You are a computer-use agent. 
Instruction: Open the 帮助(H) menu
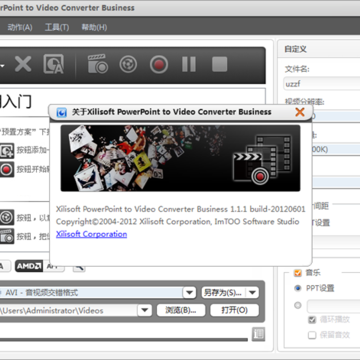point(94,27)
